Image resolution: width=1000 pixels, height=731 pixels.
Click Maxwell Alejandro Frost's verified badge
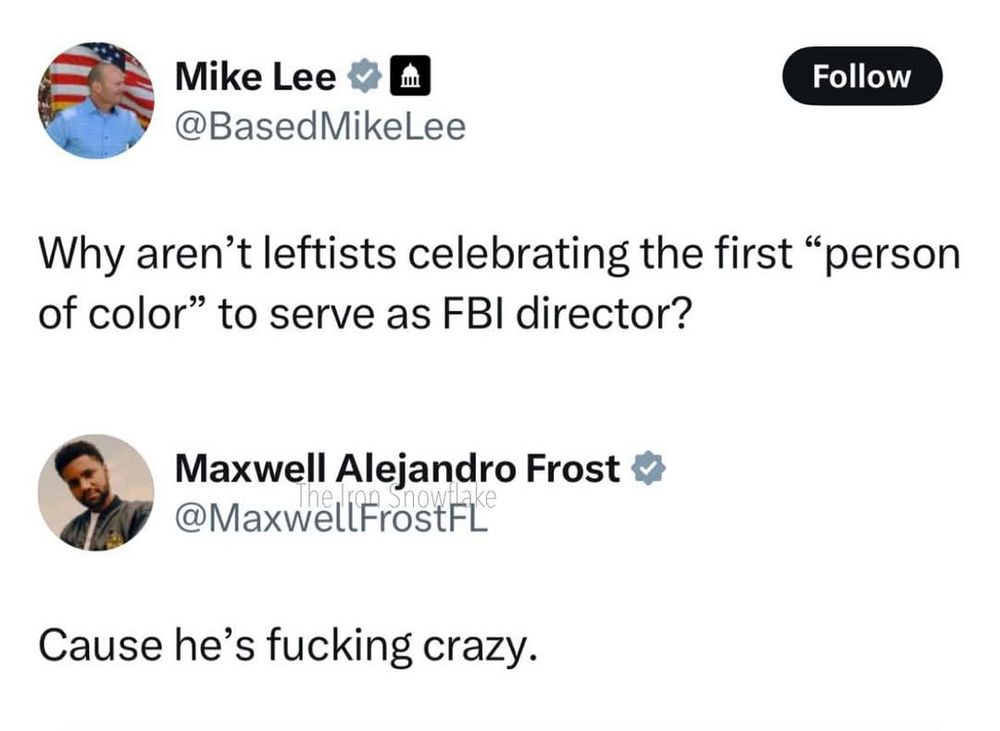pos(650,468)
